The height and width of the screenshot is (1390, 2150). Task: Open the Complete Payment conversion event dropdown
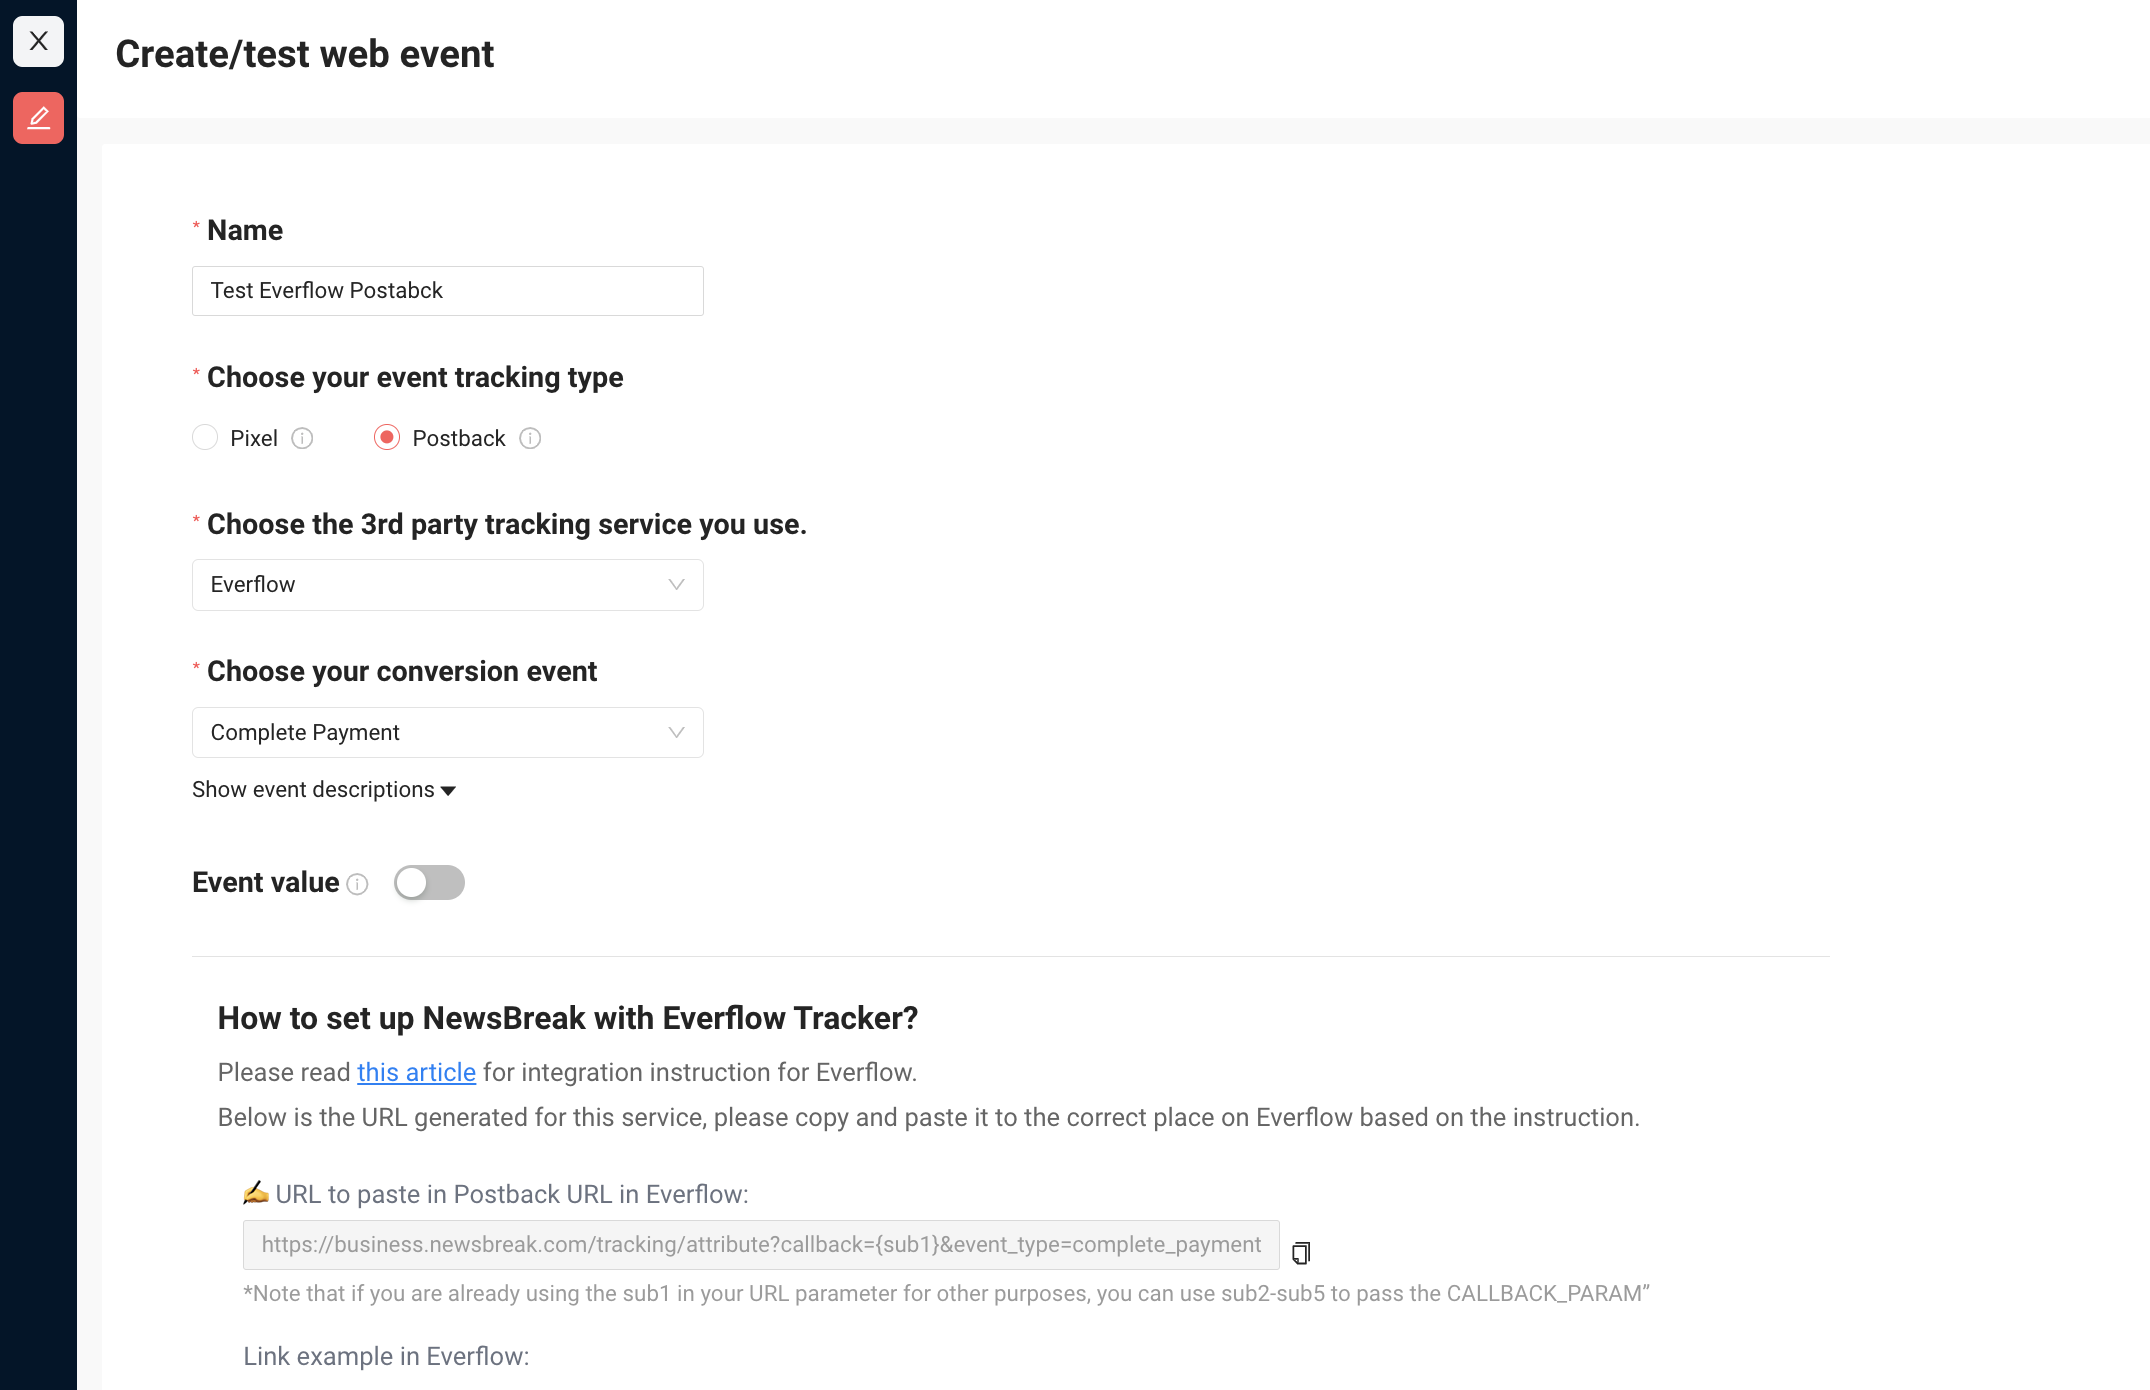pos(448,733)
